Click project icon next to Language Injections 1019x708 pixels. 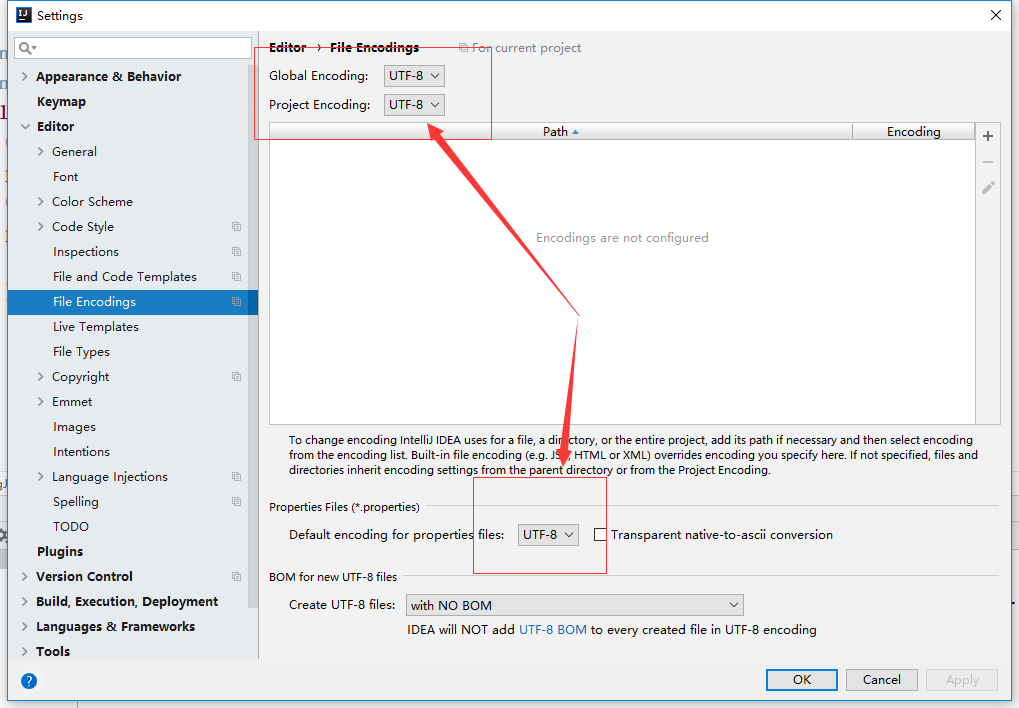click(237, 477)
